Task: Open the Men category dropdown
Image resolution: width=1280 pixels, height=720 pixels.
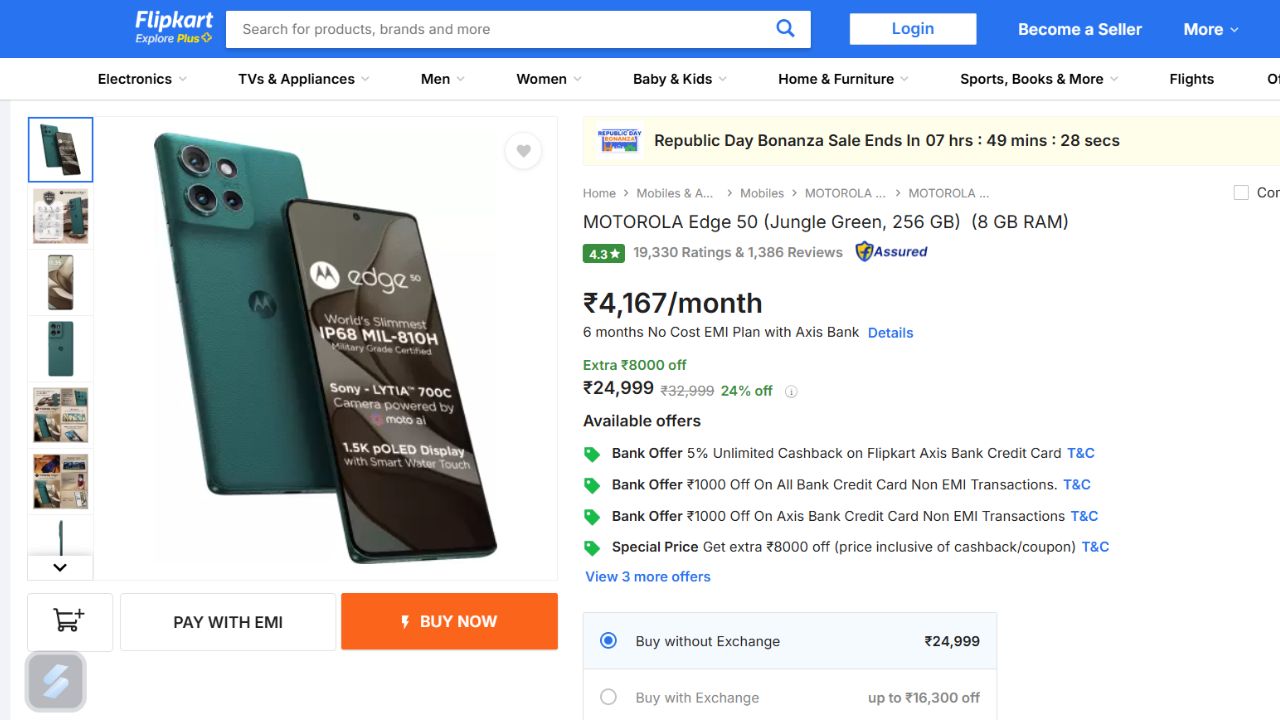Action: [443, 79]
